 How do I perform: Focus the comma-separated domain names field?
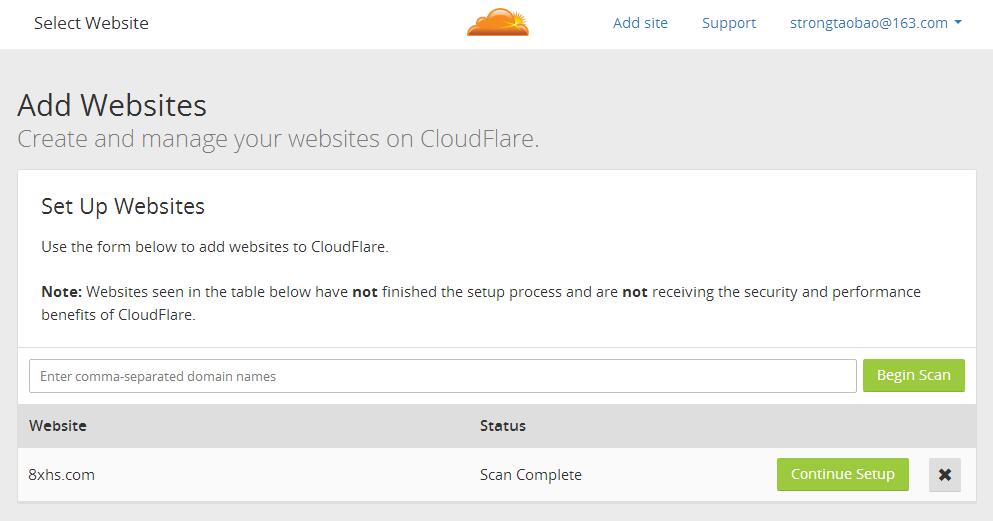(443, 376)
